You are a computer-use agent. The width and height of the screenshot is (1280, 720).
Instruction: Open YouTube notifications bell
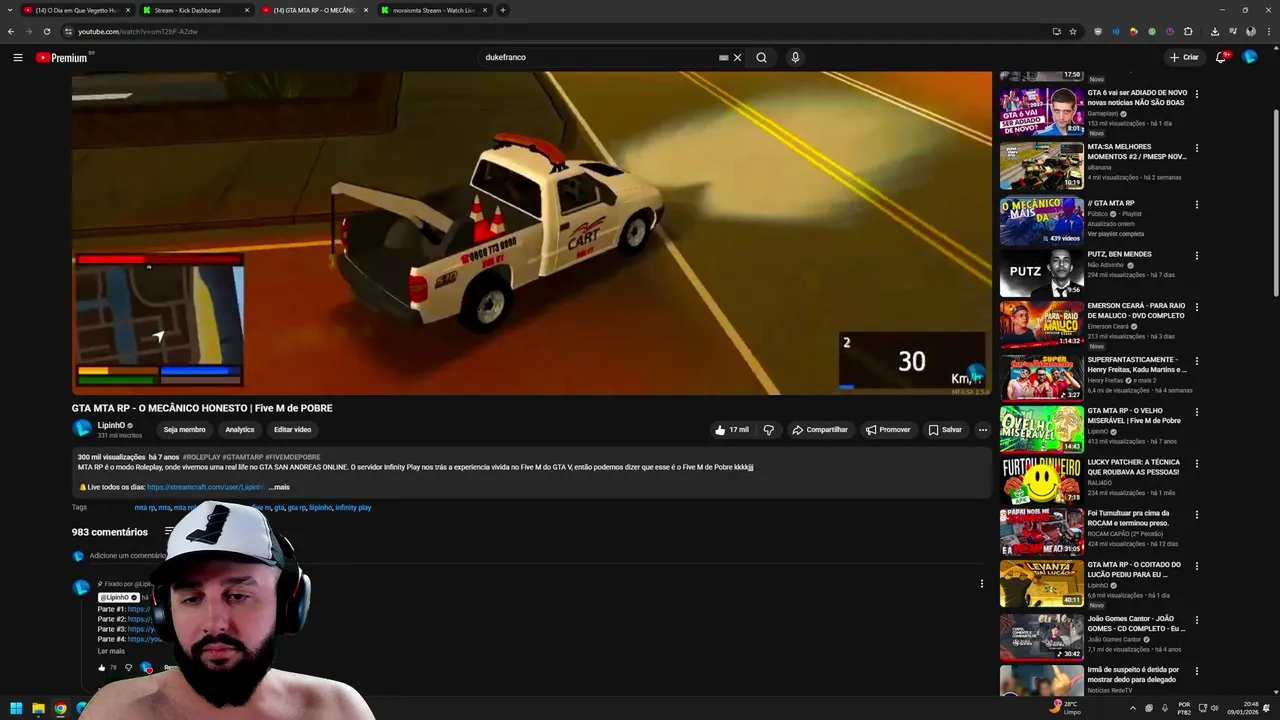point(1221,57)
